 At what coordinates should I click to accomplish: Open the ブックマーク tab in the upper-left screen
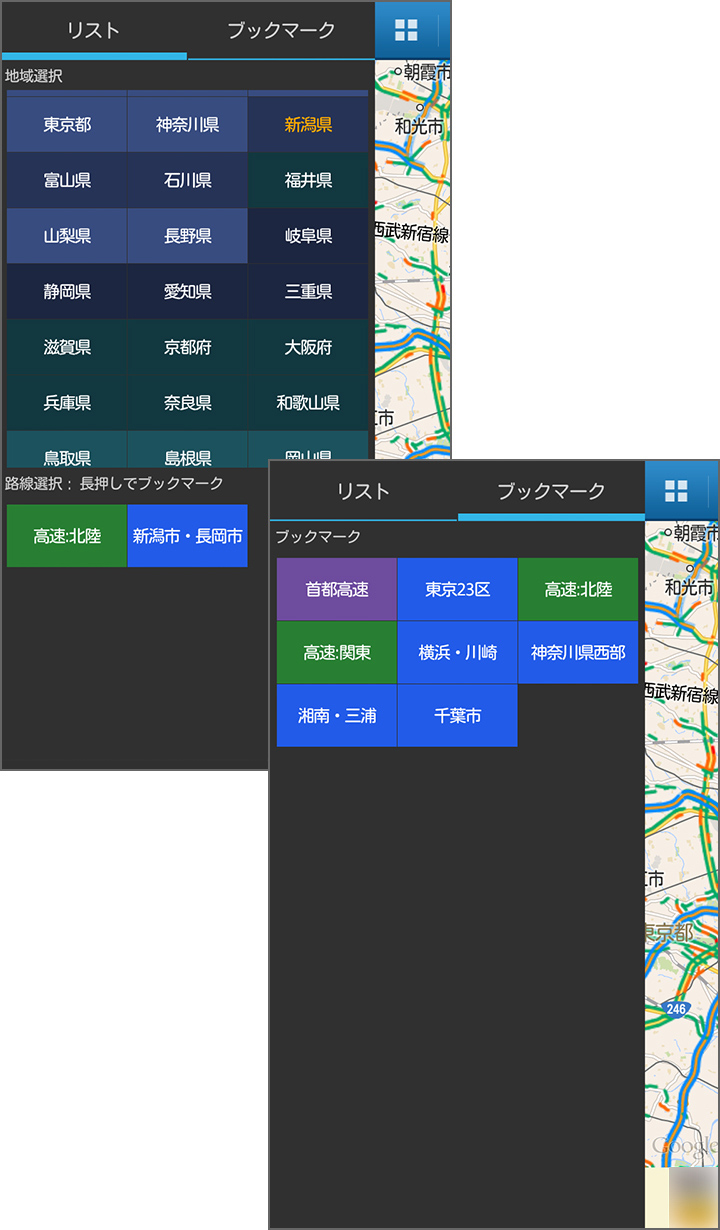point(281,30)
